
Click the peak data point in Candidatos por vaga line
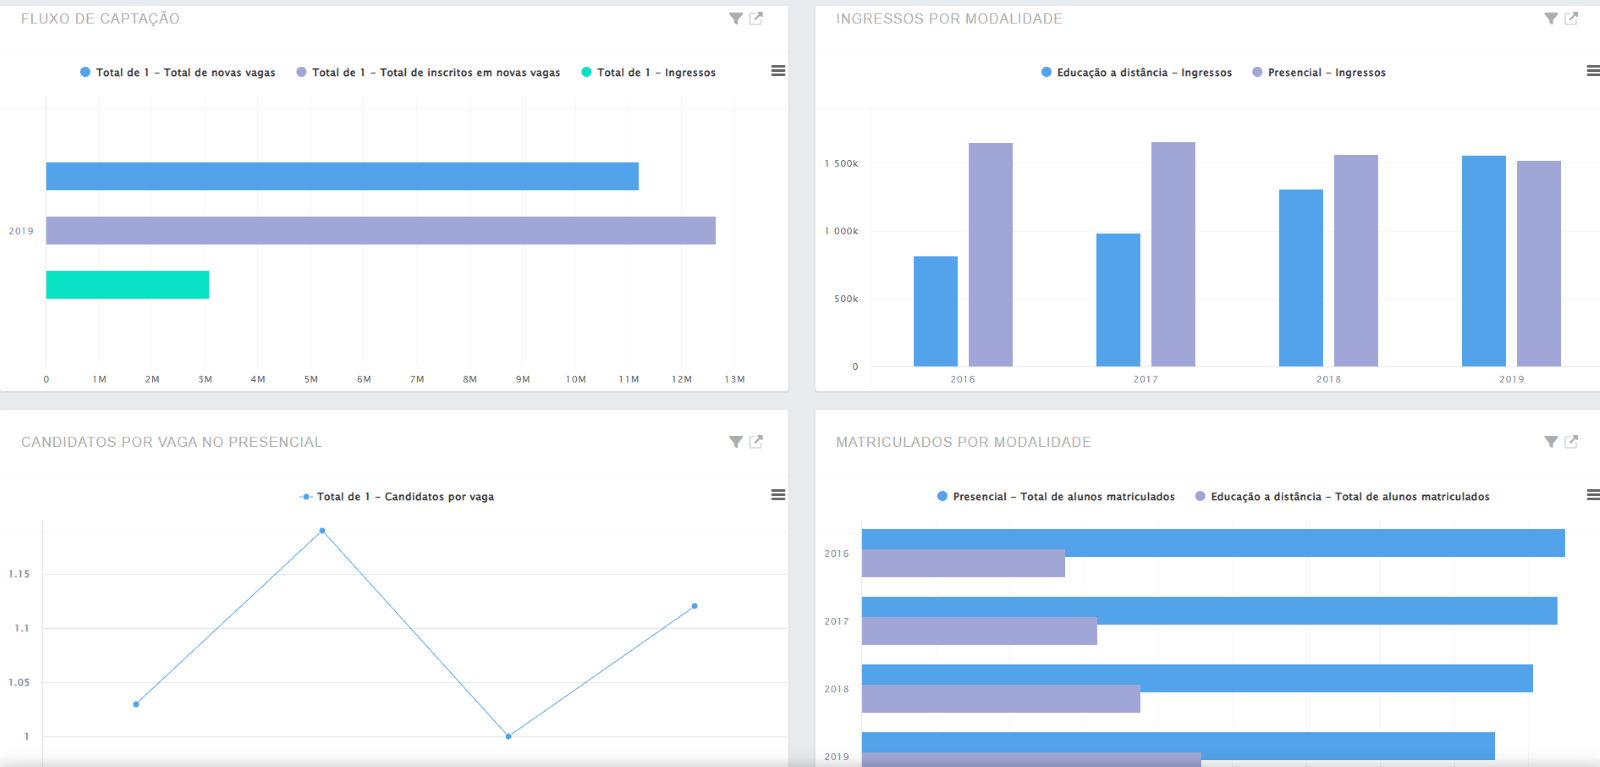(322, 531)
